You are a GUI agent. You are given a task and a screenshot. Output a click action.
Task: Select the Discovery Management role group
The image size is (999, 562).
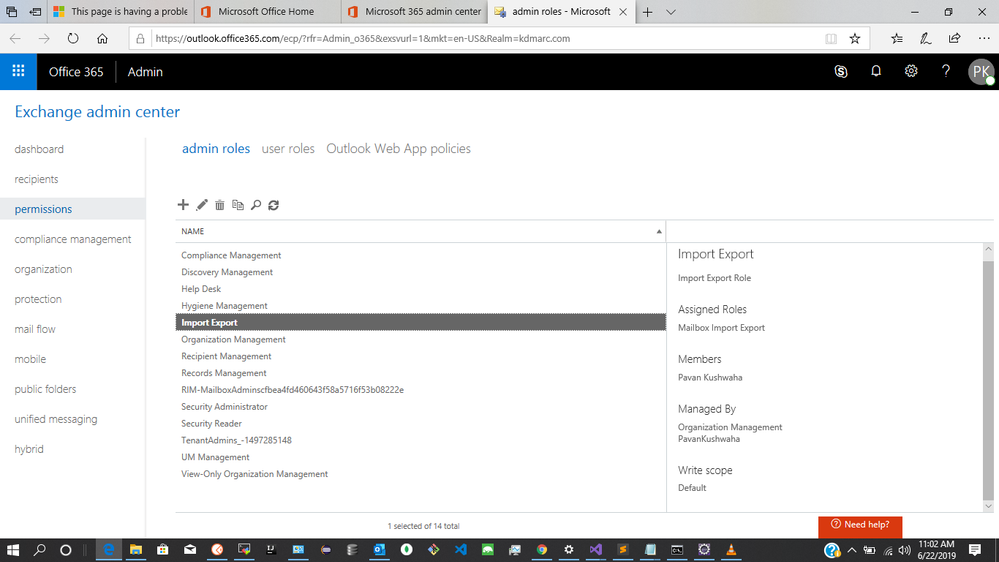pyautogui.click(x=420, y=272)
